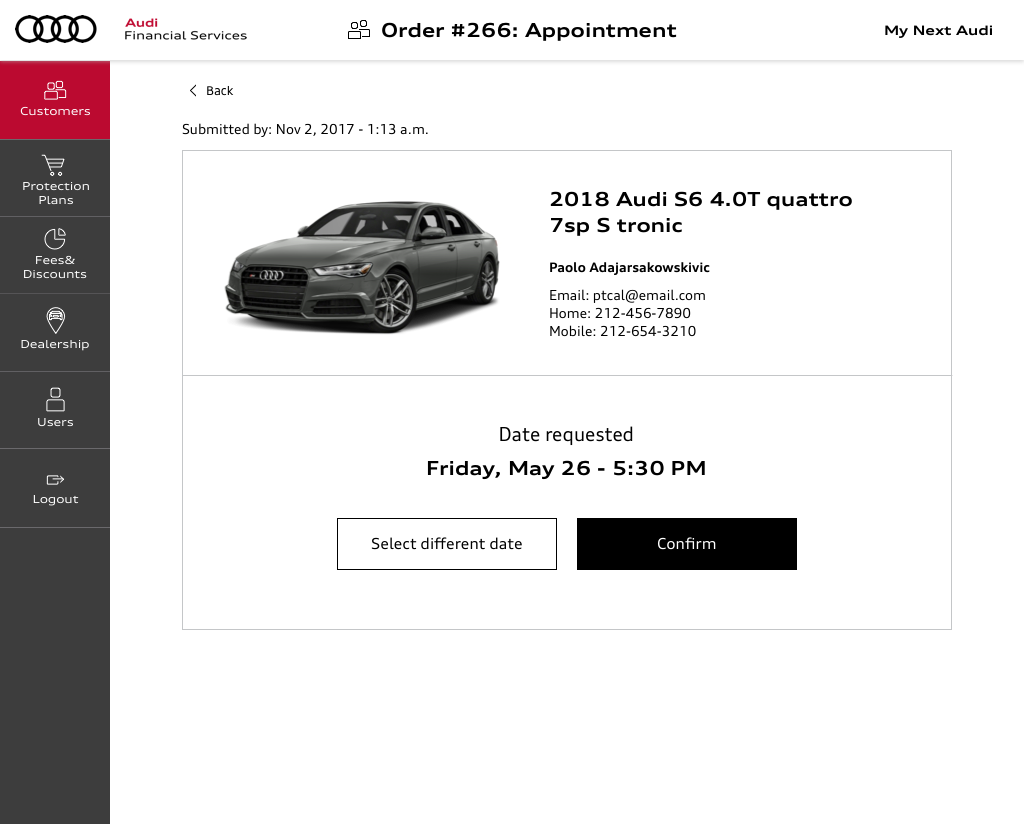Click the Home: 212-456-7890 line
The width and height of the screenshot is (1024, 824).
(x=620, y=313)
